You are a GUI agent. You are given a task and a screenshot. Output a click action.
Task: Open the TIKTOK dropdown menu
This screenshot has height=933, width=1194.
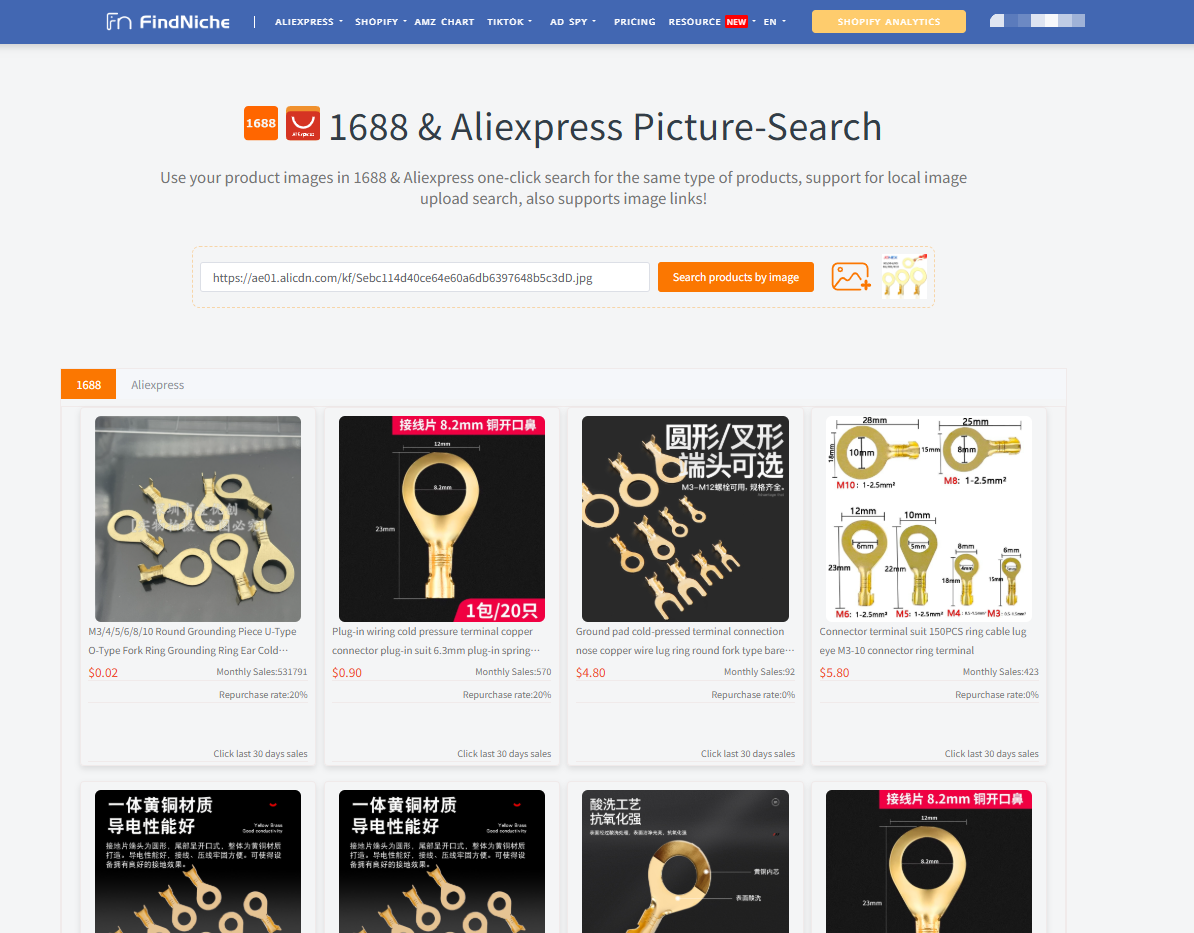[x=509, y=21]
